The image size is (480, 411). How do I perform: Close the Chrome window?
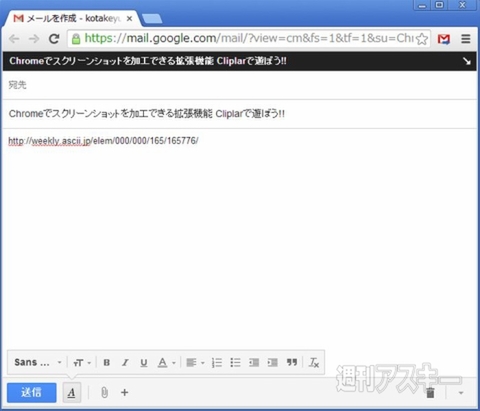462,5
